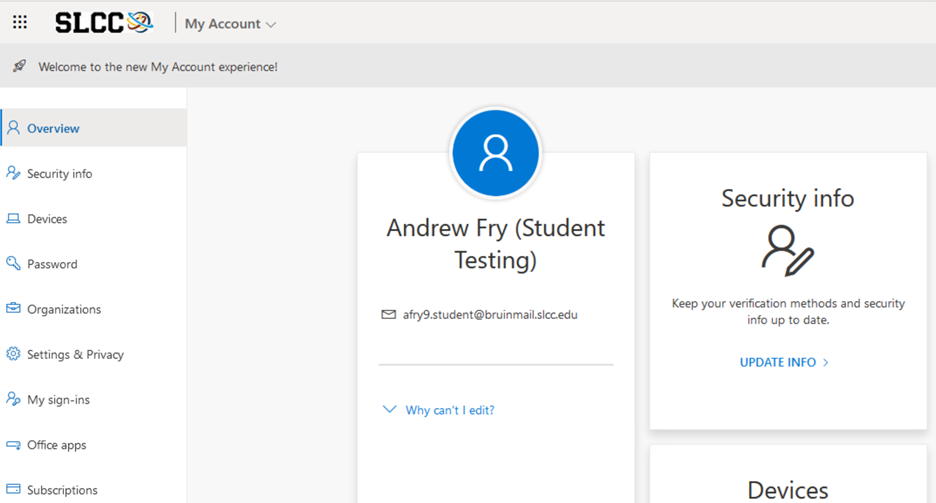This screenshot has height=503, width=936.
Task: Open the My Account dropdown
Action: [x=230, y=24]
